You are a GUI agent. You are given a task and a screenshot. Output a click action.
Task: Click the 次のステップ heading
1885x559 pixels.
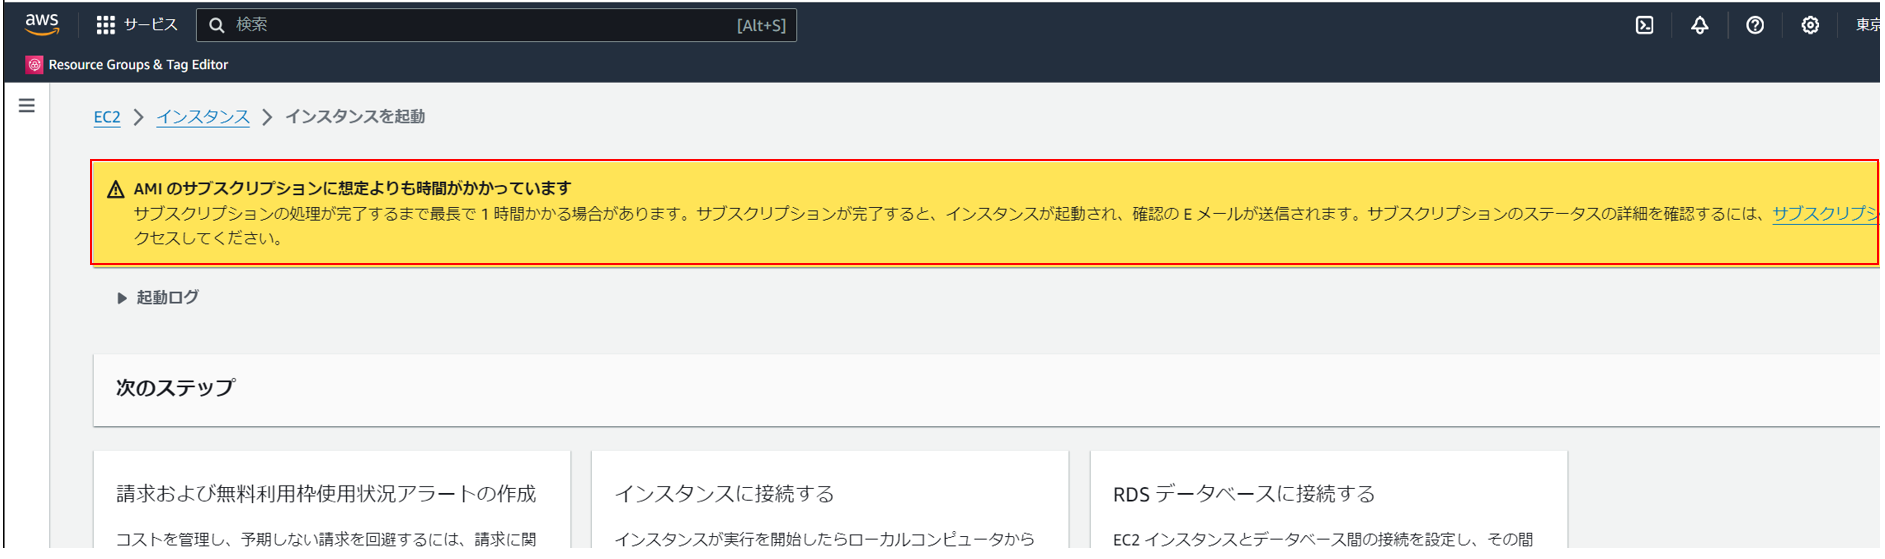coord(175,388)
